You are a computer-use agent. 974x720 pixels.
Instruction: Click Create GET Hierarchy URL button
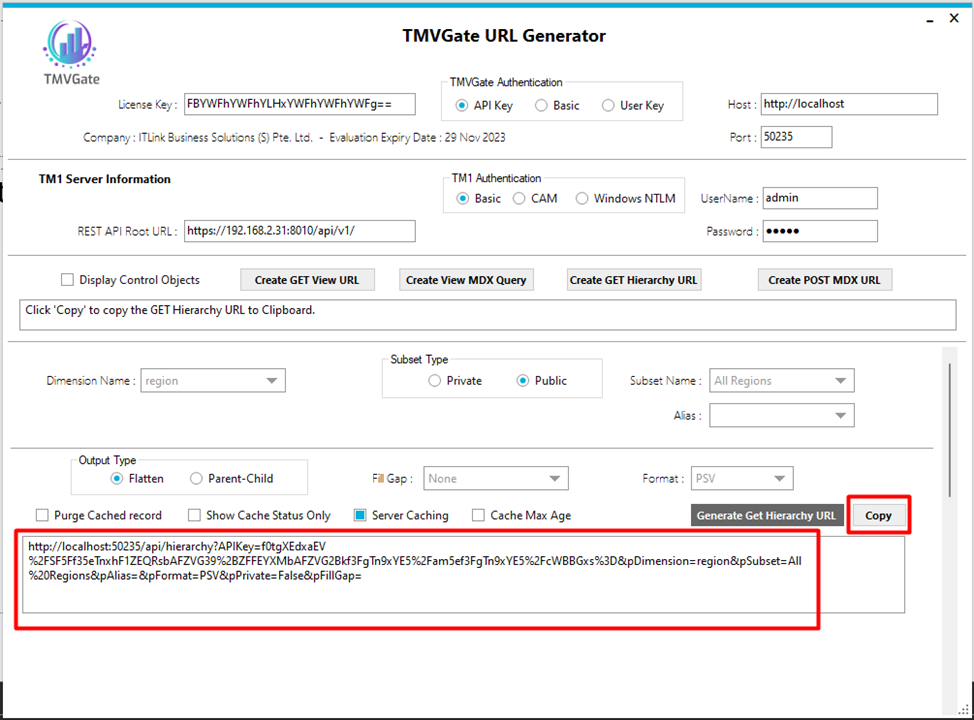coord(634,280)
